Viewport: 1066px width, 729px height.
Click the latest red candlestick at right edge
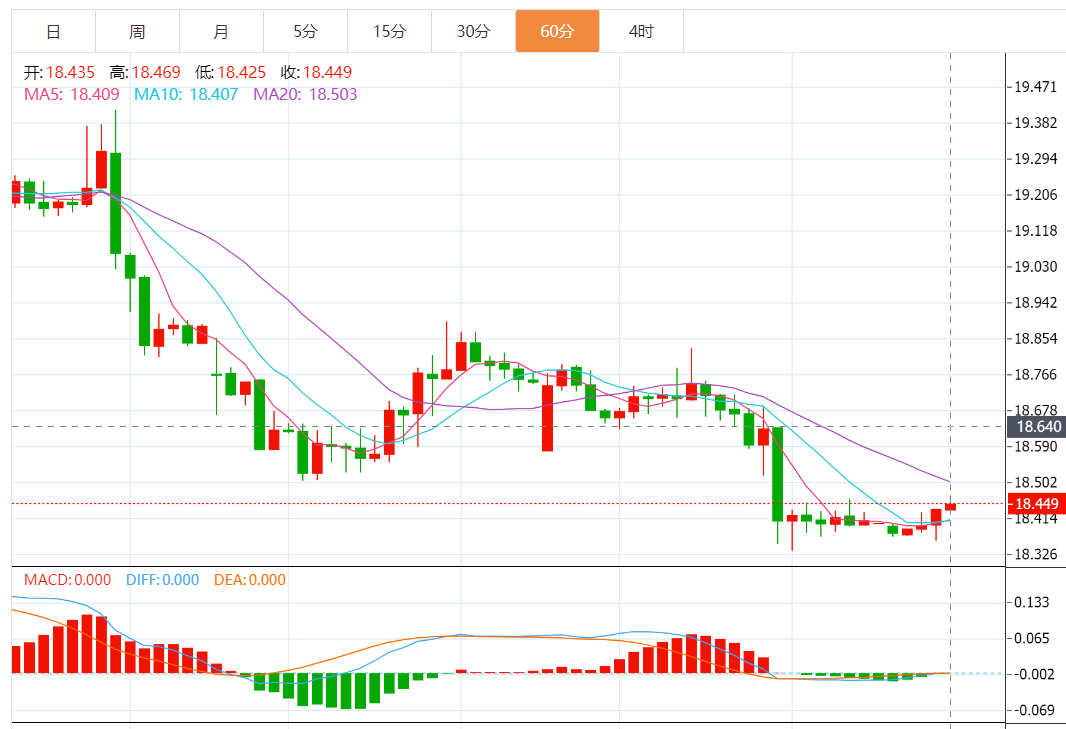(950, 507)
